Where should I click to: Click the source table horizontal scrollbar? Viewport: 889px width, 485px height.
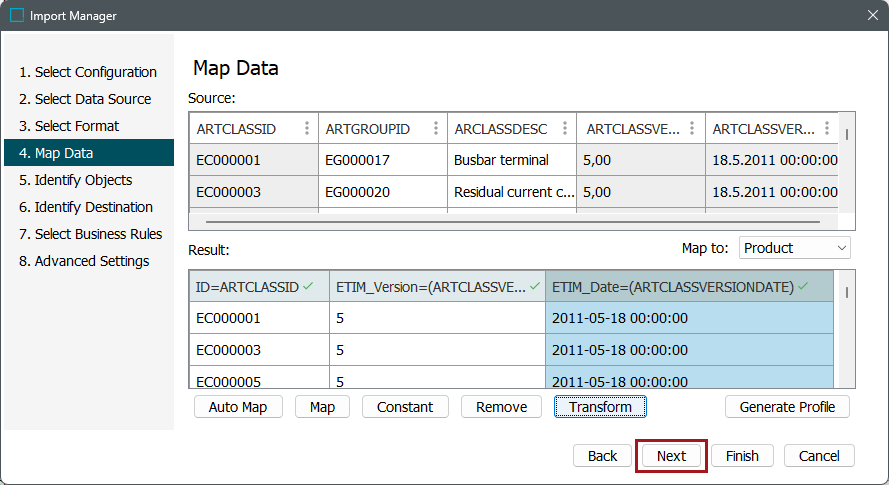coord(512,222)
